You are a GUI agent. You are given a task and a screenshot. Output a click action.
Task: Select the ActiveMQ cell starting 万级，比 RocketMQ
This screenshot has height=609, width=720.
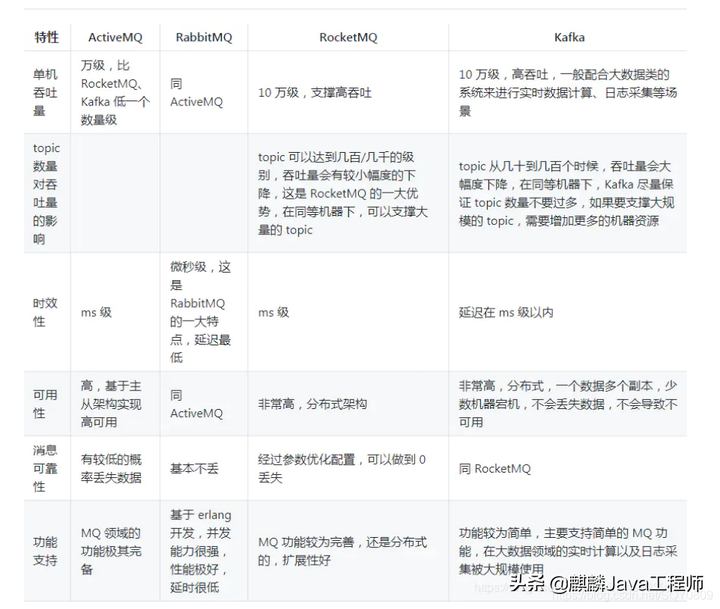(x=115, y=92)
